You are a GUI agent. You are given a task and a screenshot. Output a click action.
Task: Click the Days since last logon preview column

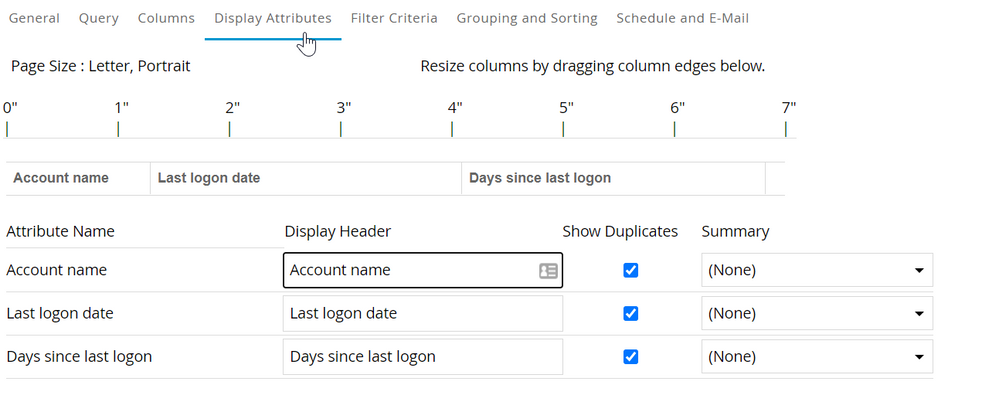[540, 179]
